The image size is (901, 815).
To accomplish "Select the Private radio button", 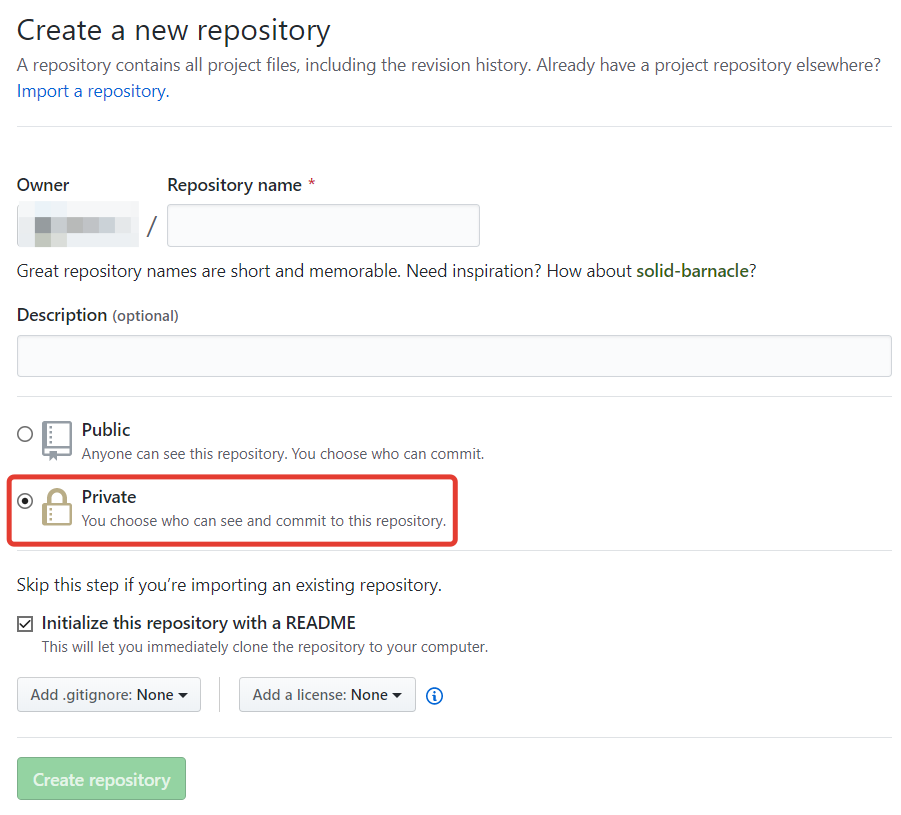I will click(25, 501).
